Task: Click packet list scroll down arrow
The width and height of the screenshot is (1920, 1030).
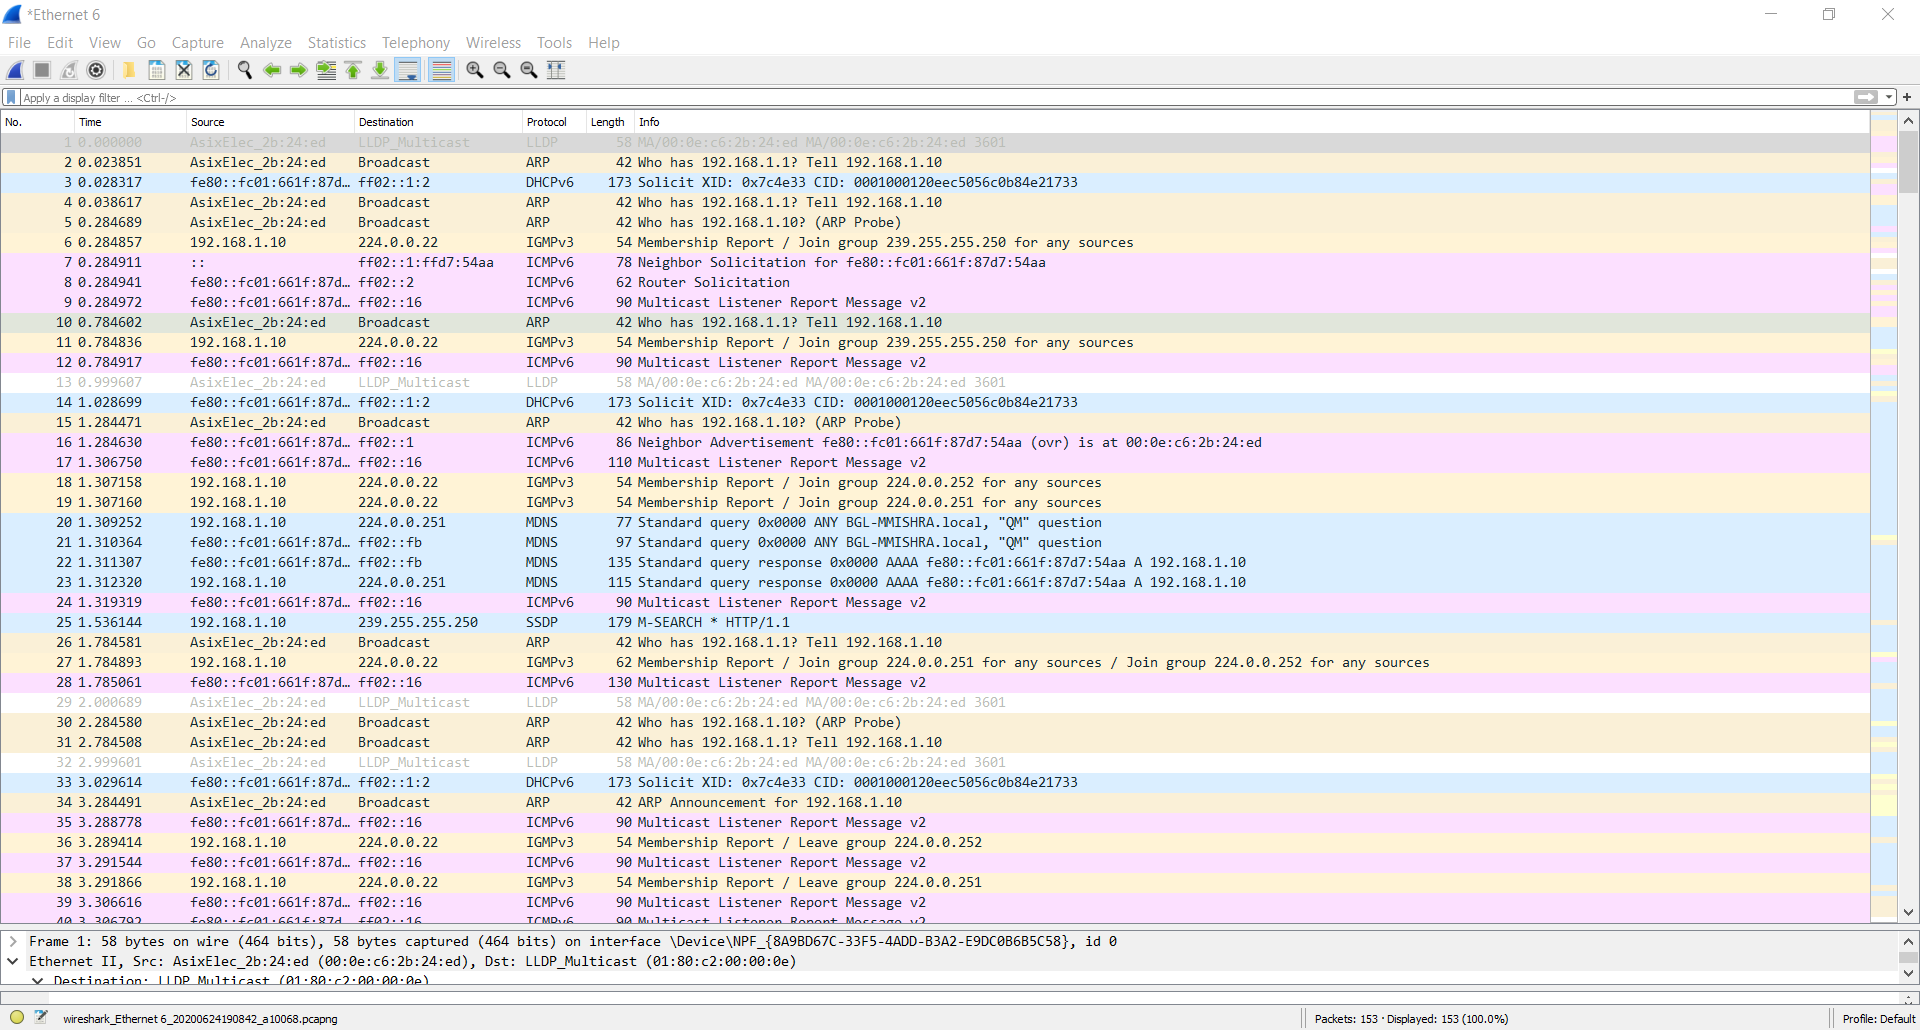Action: [1908, 912]
